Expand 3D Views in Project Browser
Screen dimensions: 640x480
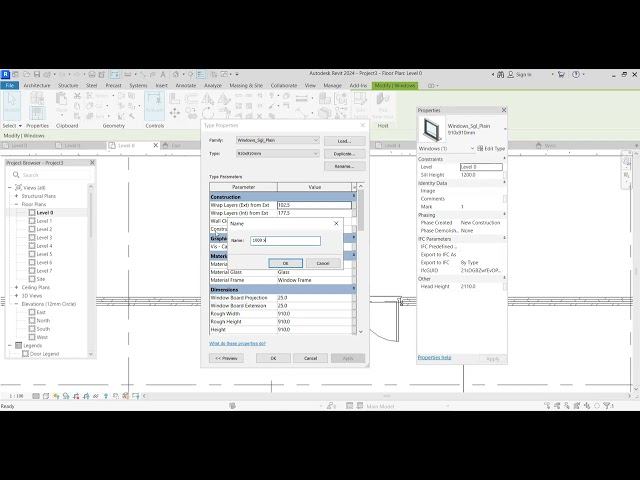click(x=16, y=296)
